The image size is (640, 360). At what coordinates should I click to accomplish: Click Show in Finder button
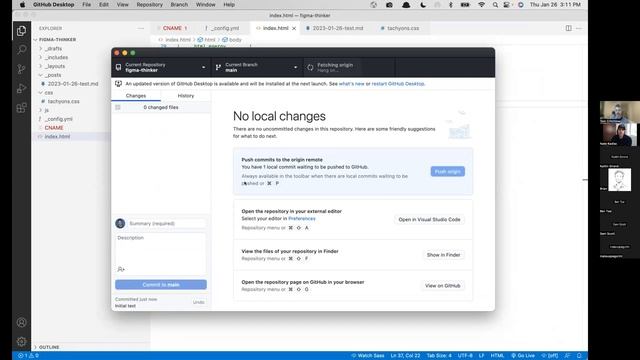443,255
